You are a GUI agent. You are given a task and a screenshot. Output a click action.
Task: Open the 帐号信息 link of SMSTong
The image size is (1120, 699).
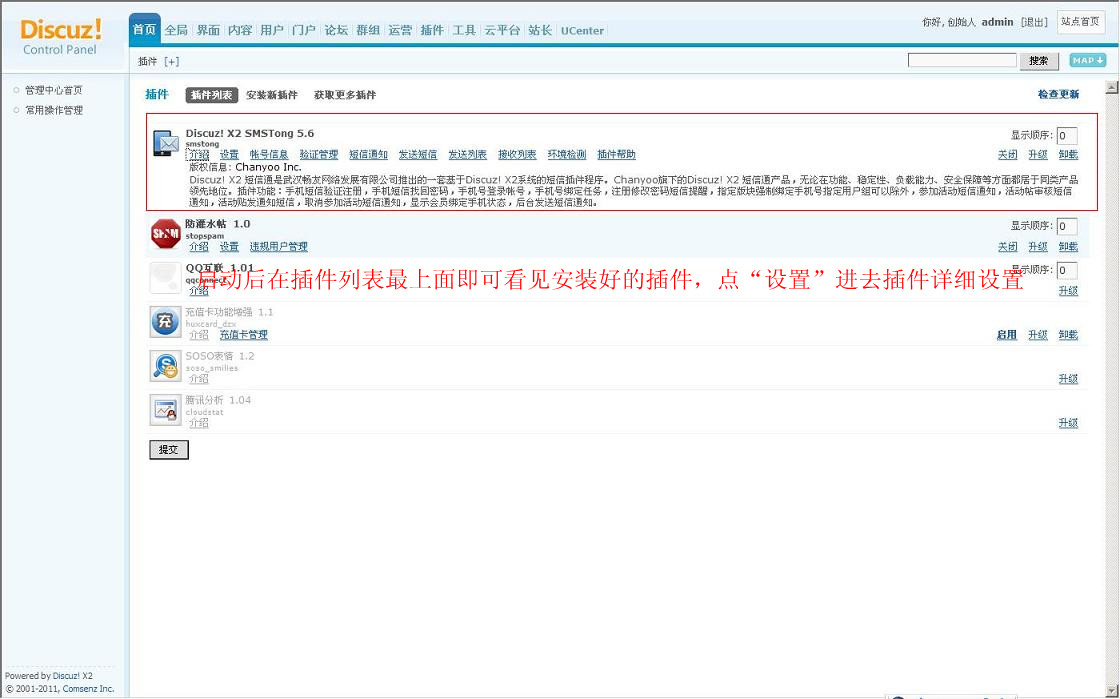point(269,154)
